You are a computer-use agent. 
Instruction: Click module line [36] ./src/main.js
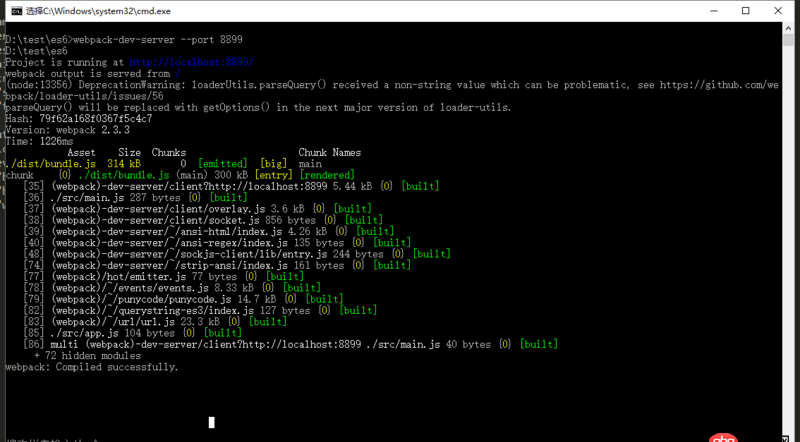pyautogui.click(x=135, y=198)
